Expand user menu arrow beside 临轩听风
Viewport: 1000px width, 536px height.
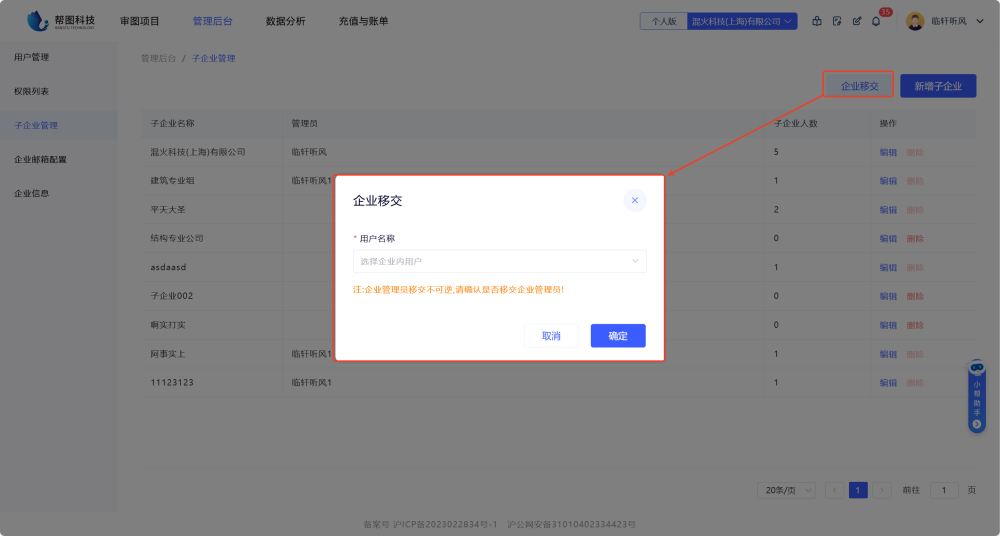coord(979,21)
